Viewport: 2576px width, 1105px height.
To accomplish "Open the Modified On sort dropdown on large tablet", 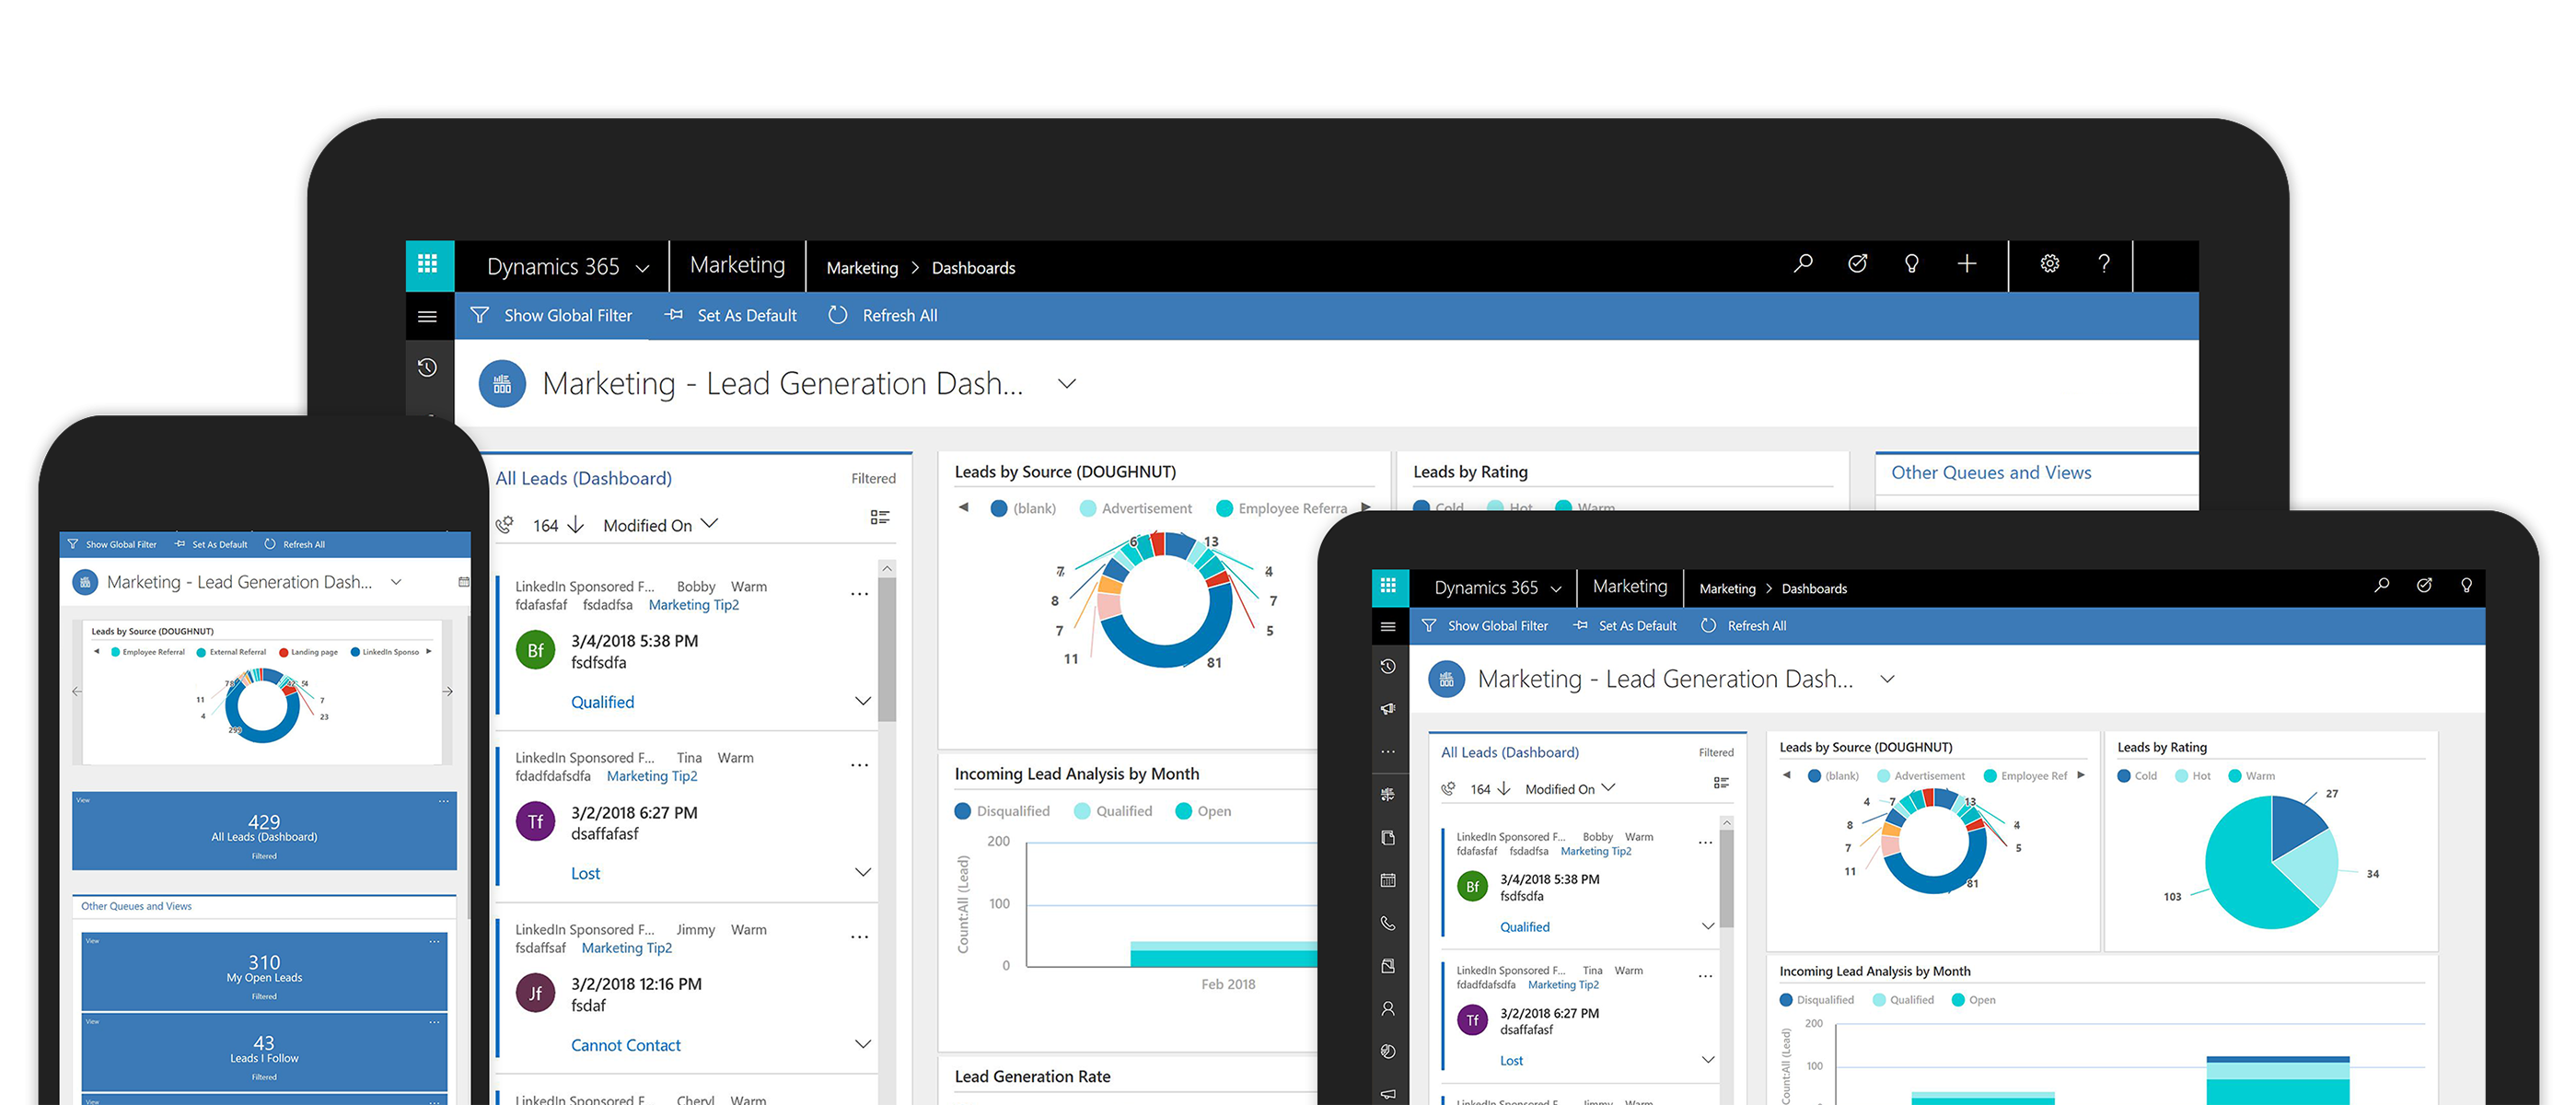I will tap(709, 523).
